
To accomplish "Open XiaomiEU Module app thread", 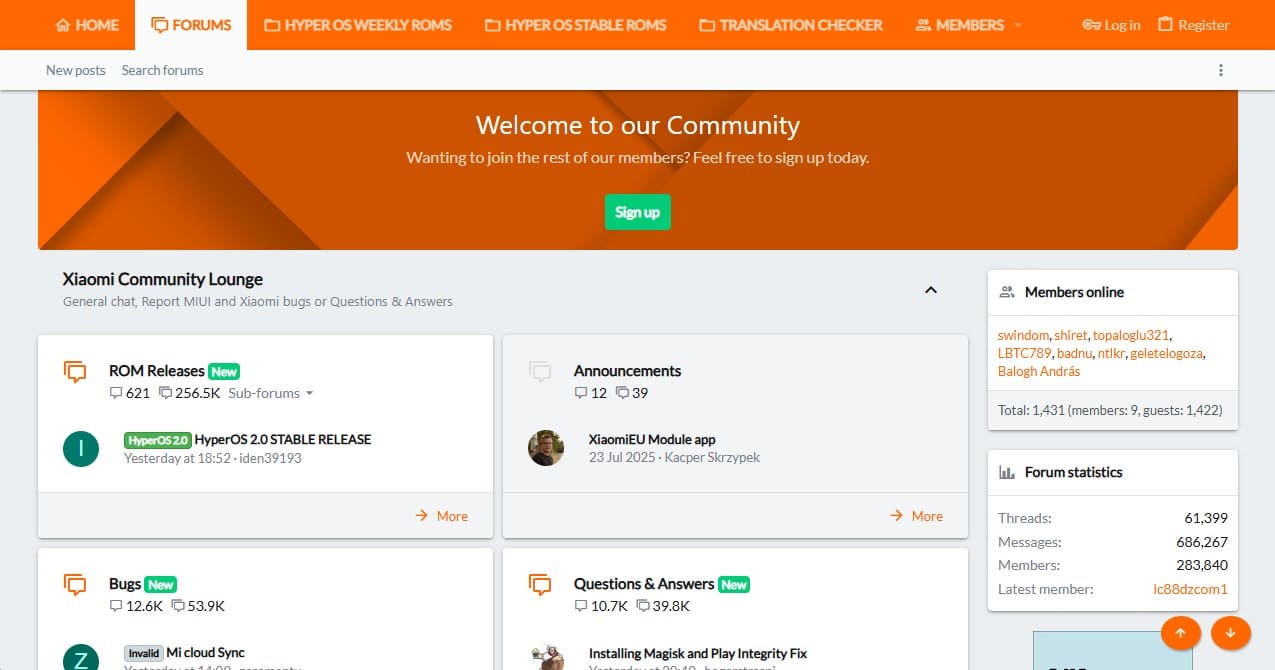I will (652, 439).
